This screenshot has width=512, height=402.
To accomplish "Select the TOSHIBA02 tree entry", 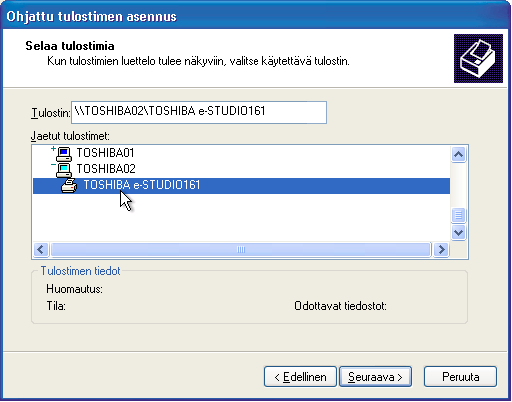I will (x=106, y=169).
